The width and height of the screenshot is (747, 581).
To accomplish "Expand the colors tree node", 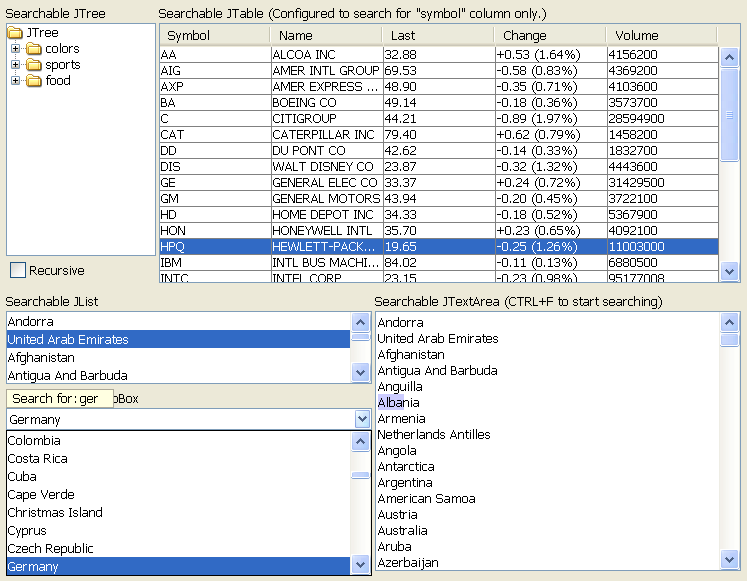I will point(15,49).
